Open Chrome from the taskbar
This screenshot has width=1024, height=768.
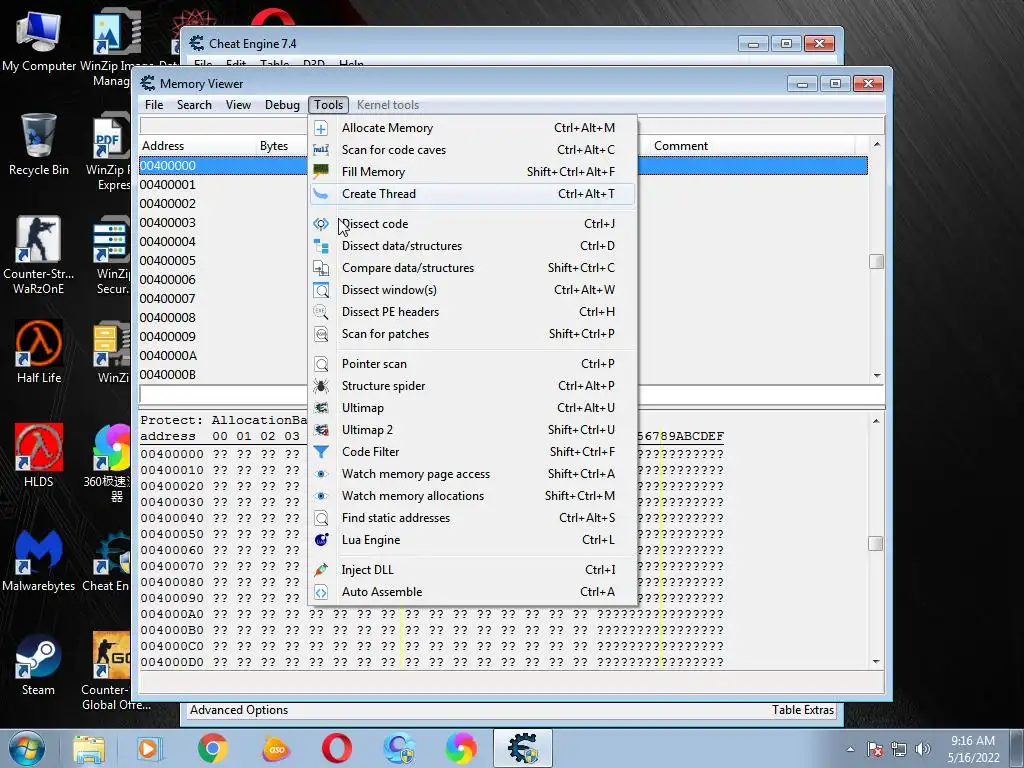[212, 748]
